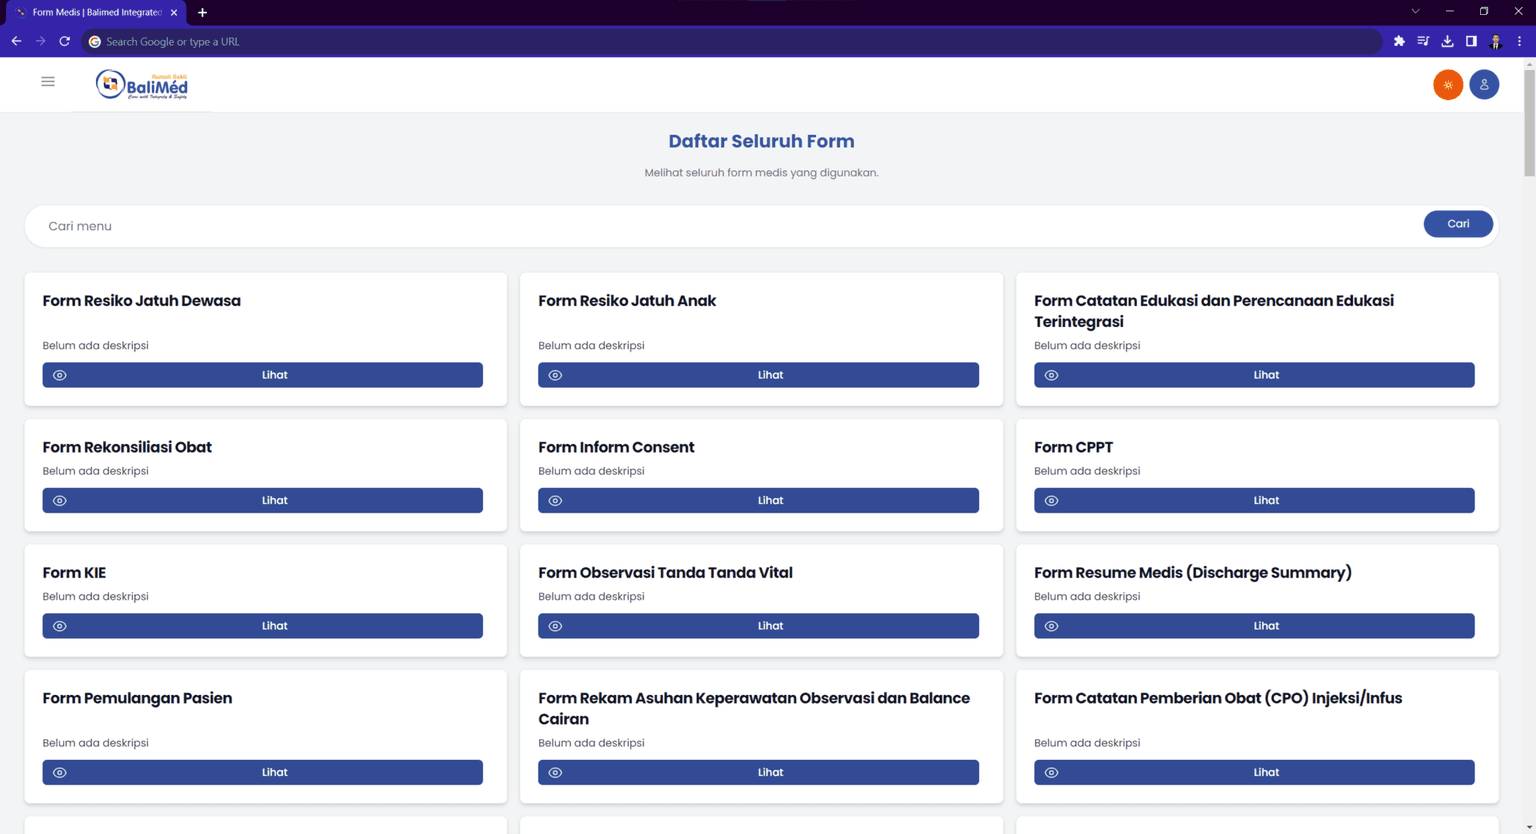Open the browser side panel control

point(1471,41)
